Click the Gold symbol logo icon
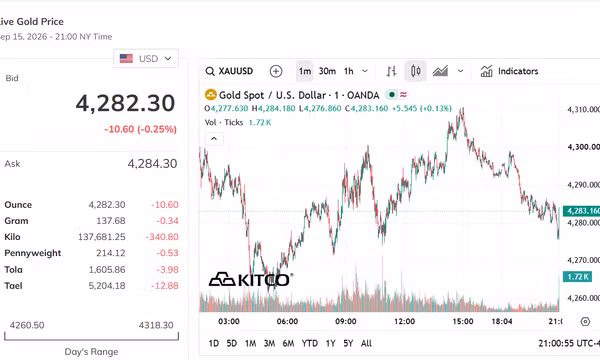 pyautogui.click(x=210, y=94)
